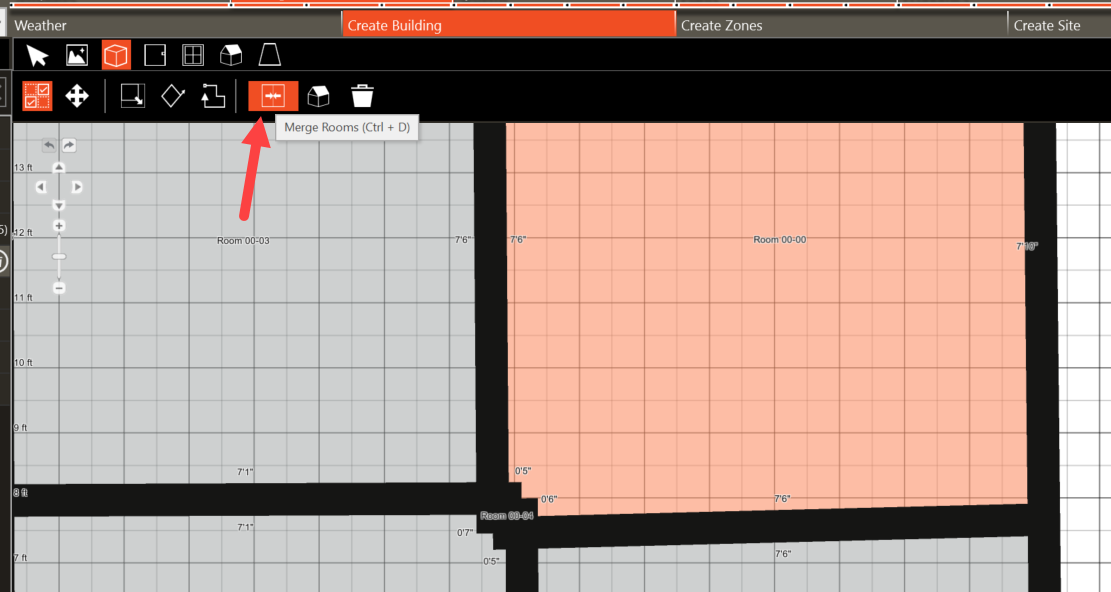Choose the rotated diamond room tool
The width and height of the screenshot is (1111, 592).
[173, 96]
